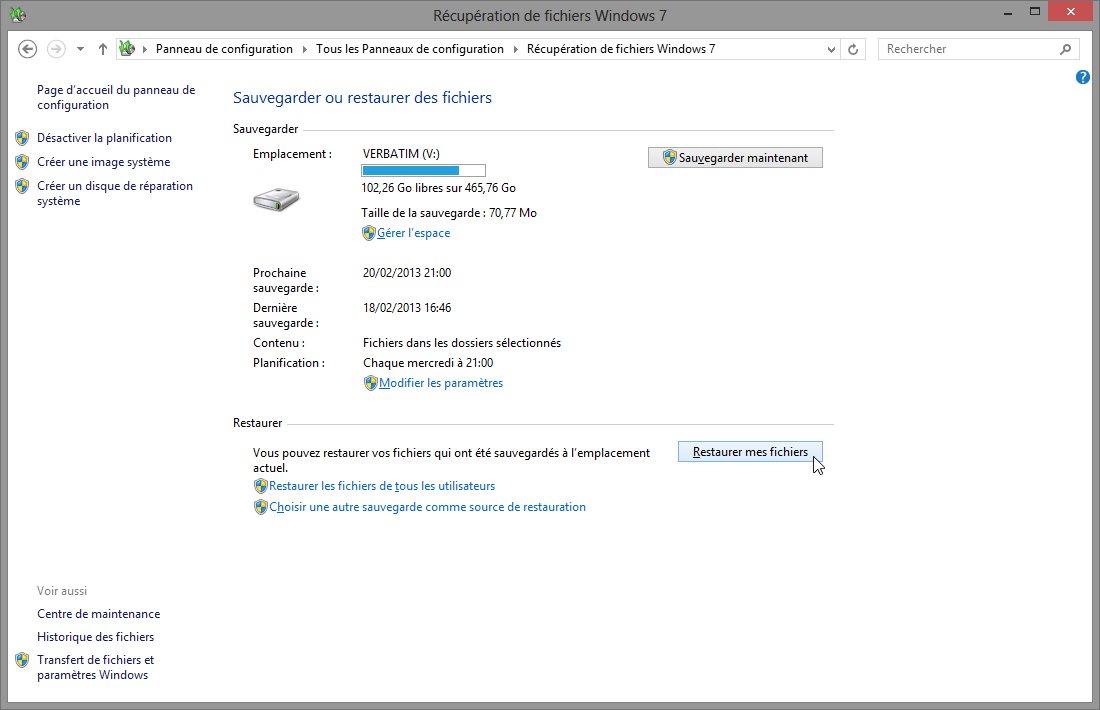Click the disk space usage bar
The height and width of the screenshot is (710, 1100).
423,170
